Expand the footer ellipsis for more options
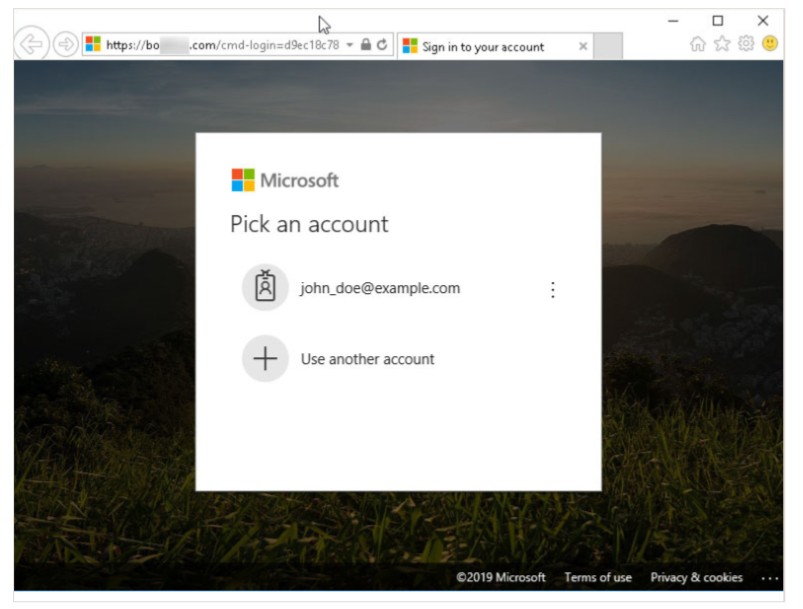 click(770, 578)
